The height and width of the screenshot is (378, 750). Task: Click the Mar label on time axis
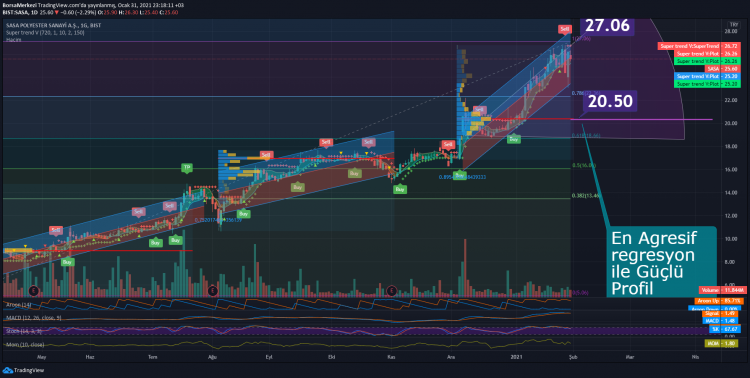[630, 357]
